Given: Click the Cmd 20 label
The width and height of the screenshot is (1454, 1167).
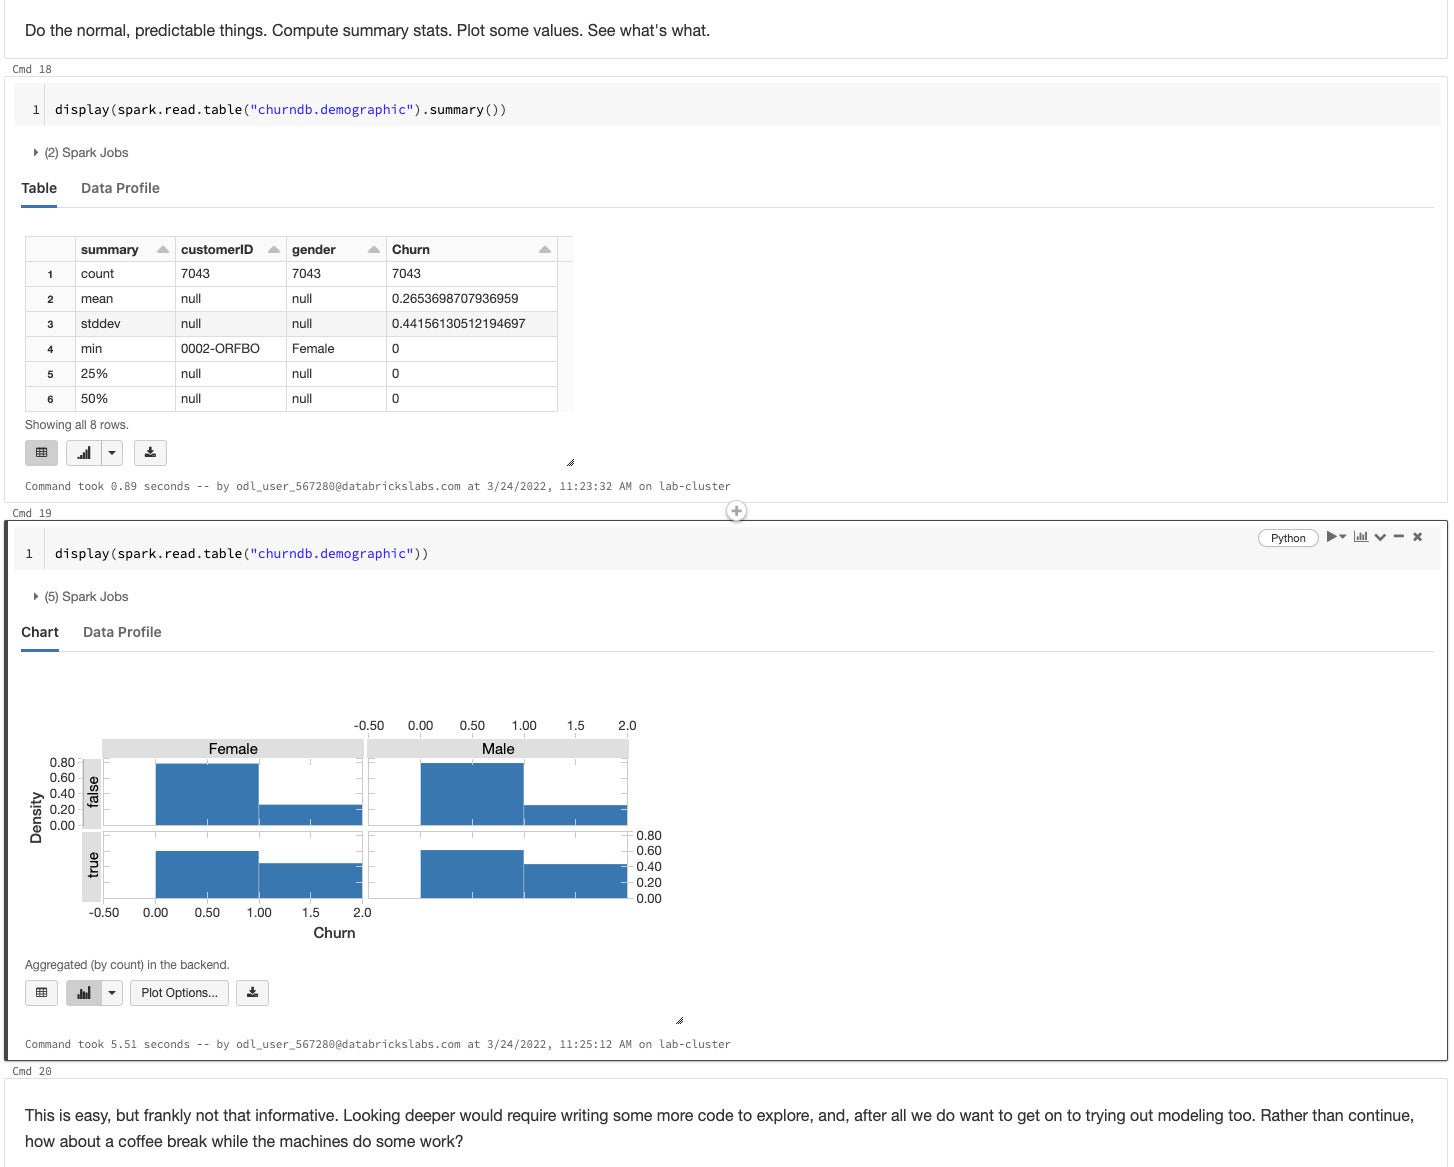Looking at the screenshot, I should pyautogui.click(x=32, y=1071).
